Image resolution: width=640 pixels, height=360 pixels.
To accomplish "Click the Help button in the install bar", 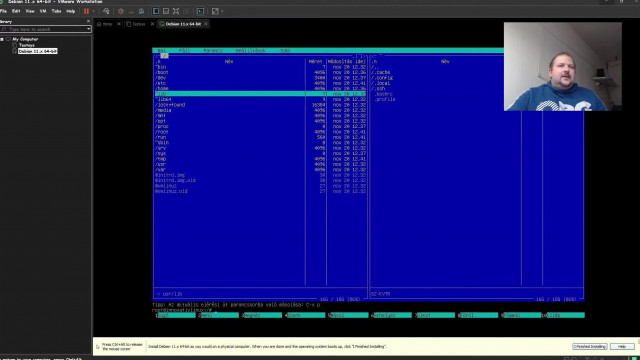I will 622,347.
